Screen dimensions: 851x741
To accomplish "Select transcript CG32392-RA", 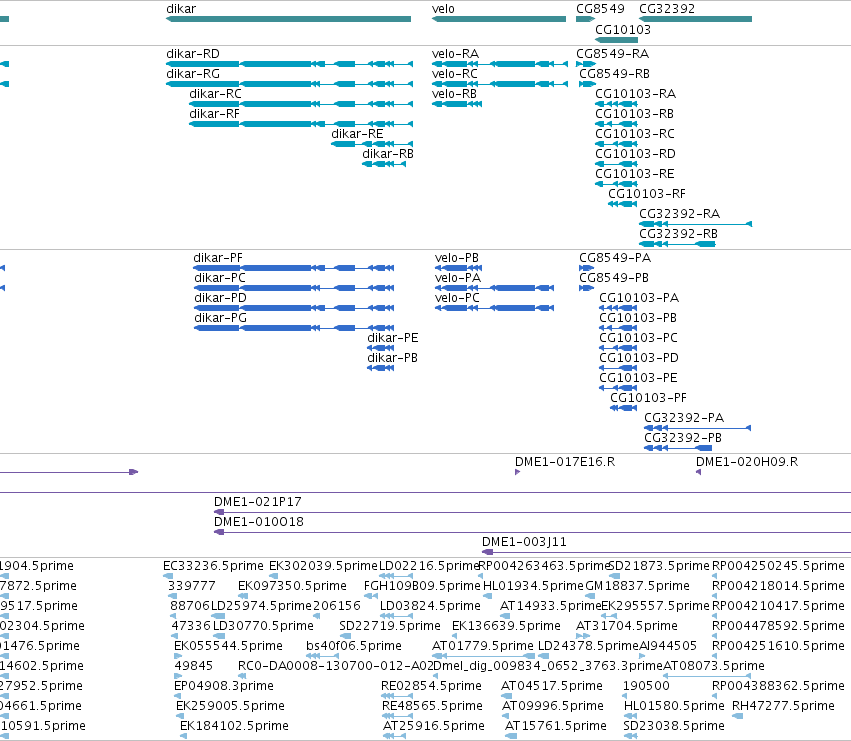I will coord(679,214).
